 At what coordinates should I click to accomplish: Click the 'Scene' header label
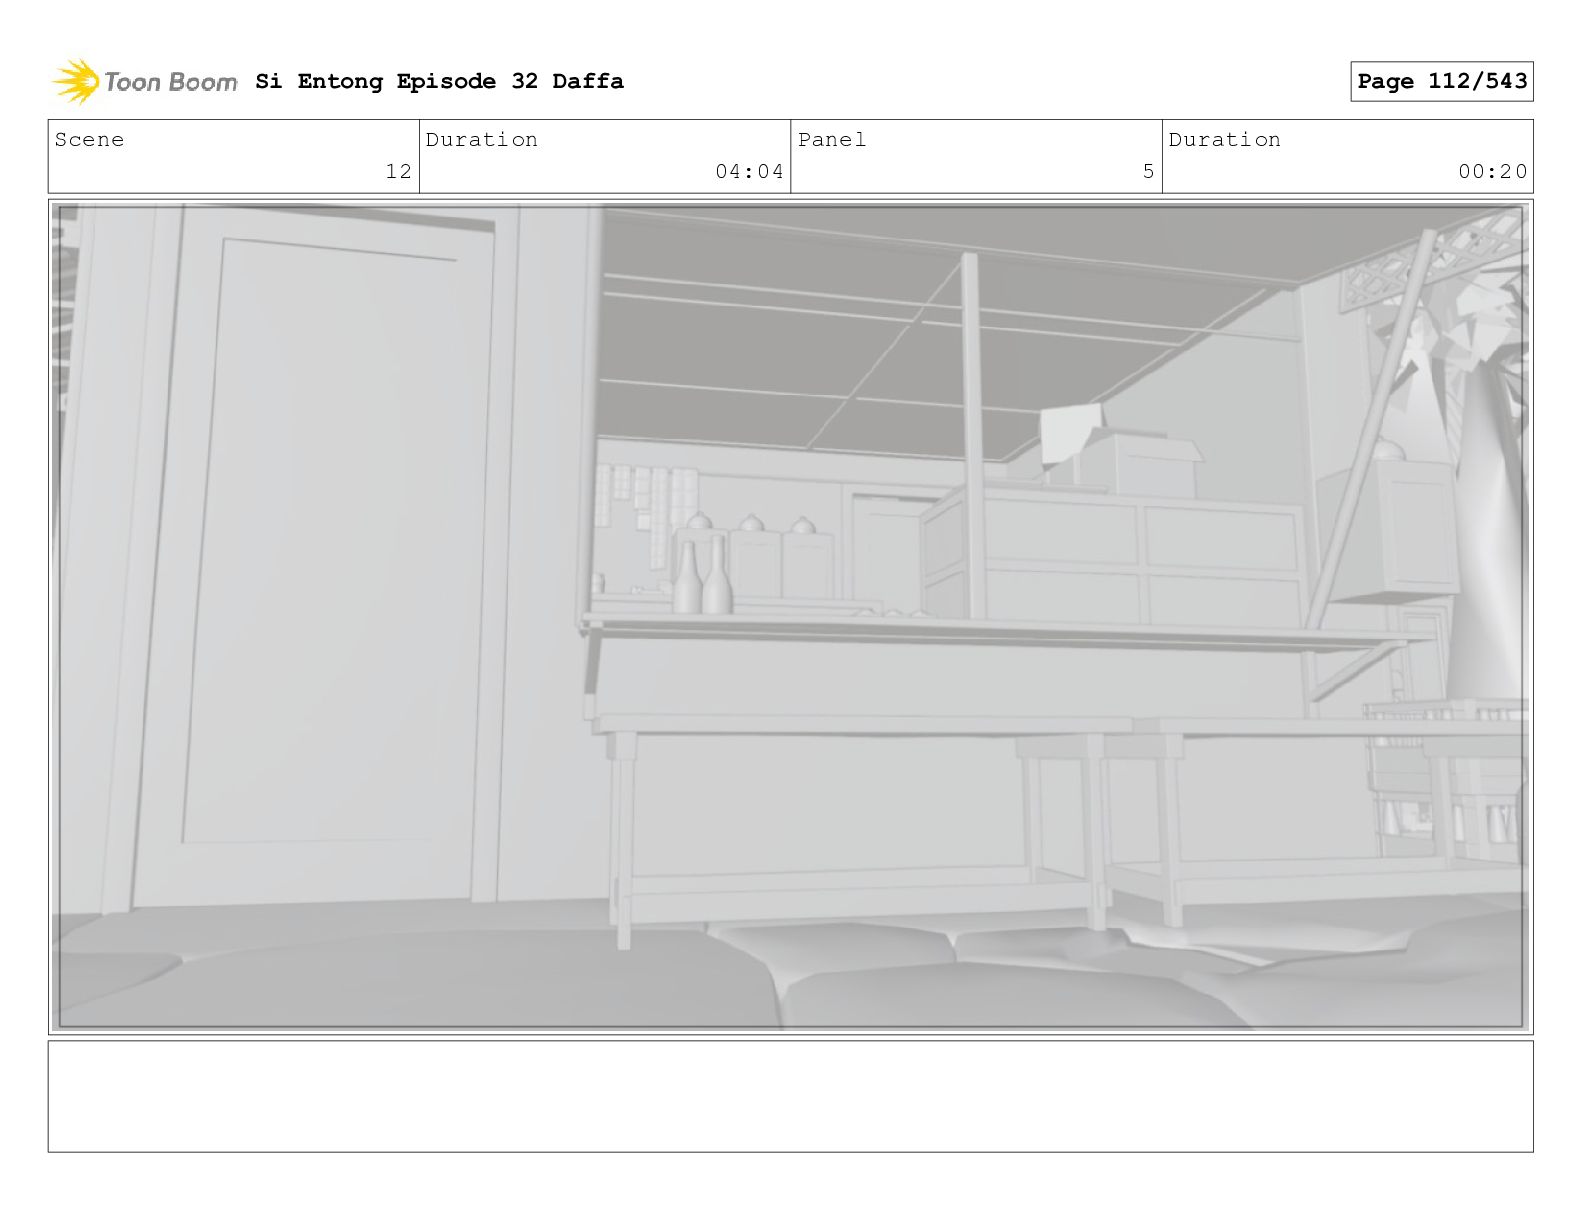89,140
